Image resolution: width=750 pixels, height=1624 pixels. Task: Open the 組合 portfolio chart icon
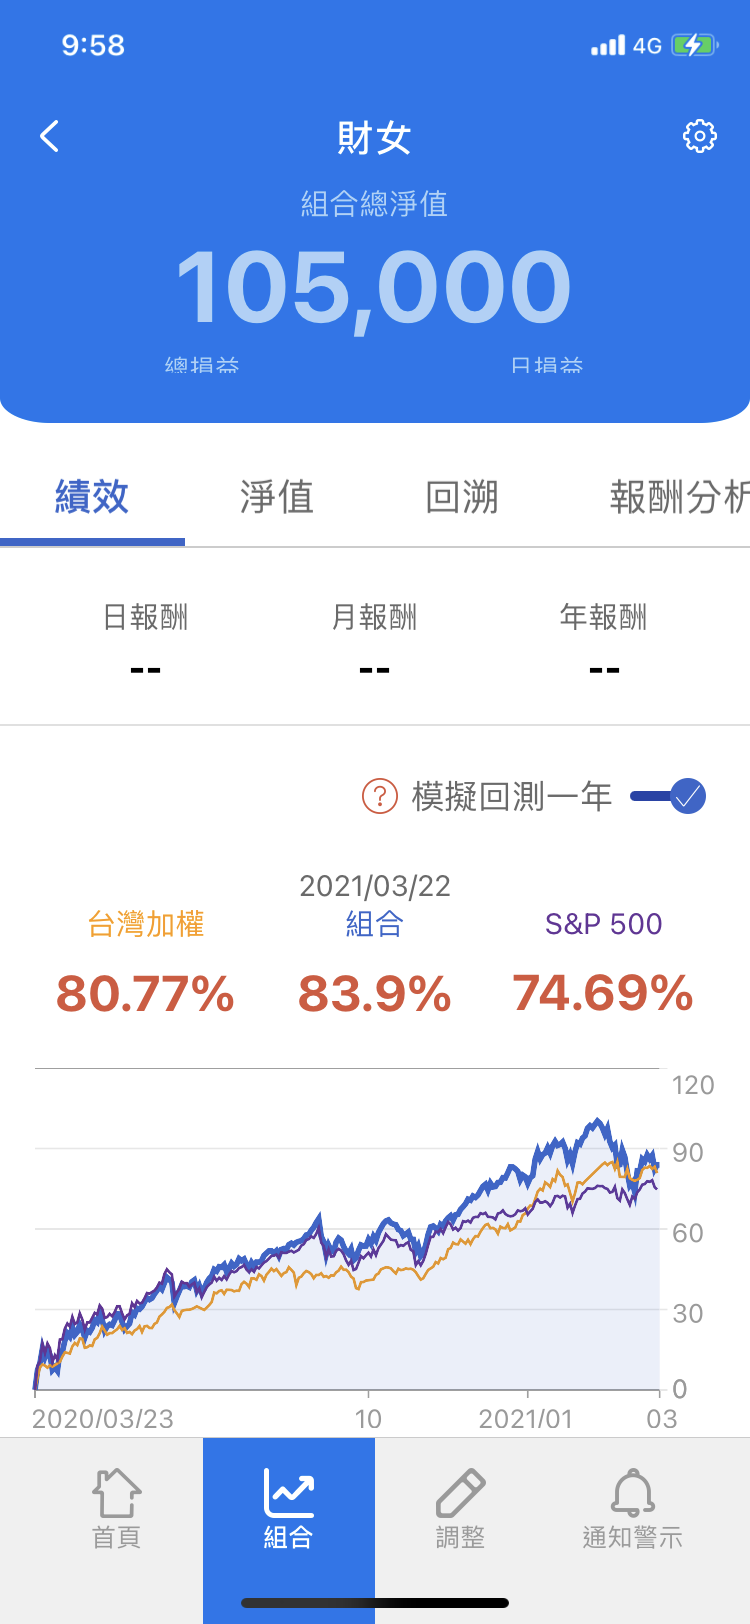coord(289,1495)
